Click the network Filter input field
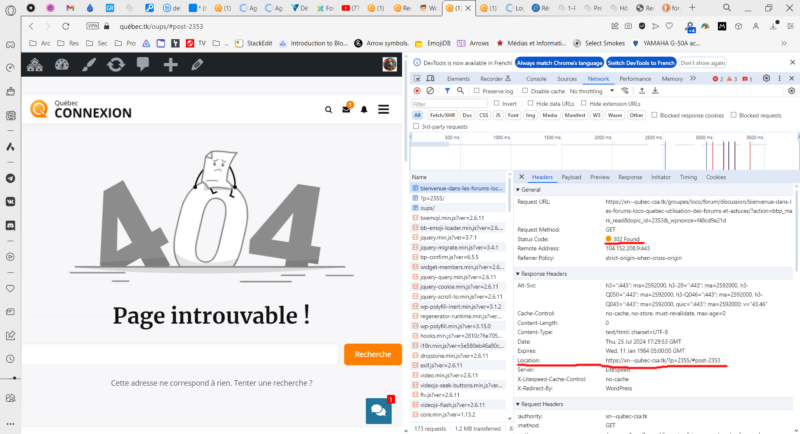The width and height of the screenshot is (800, 434). pos(450,103)
